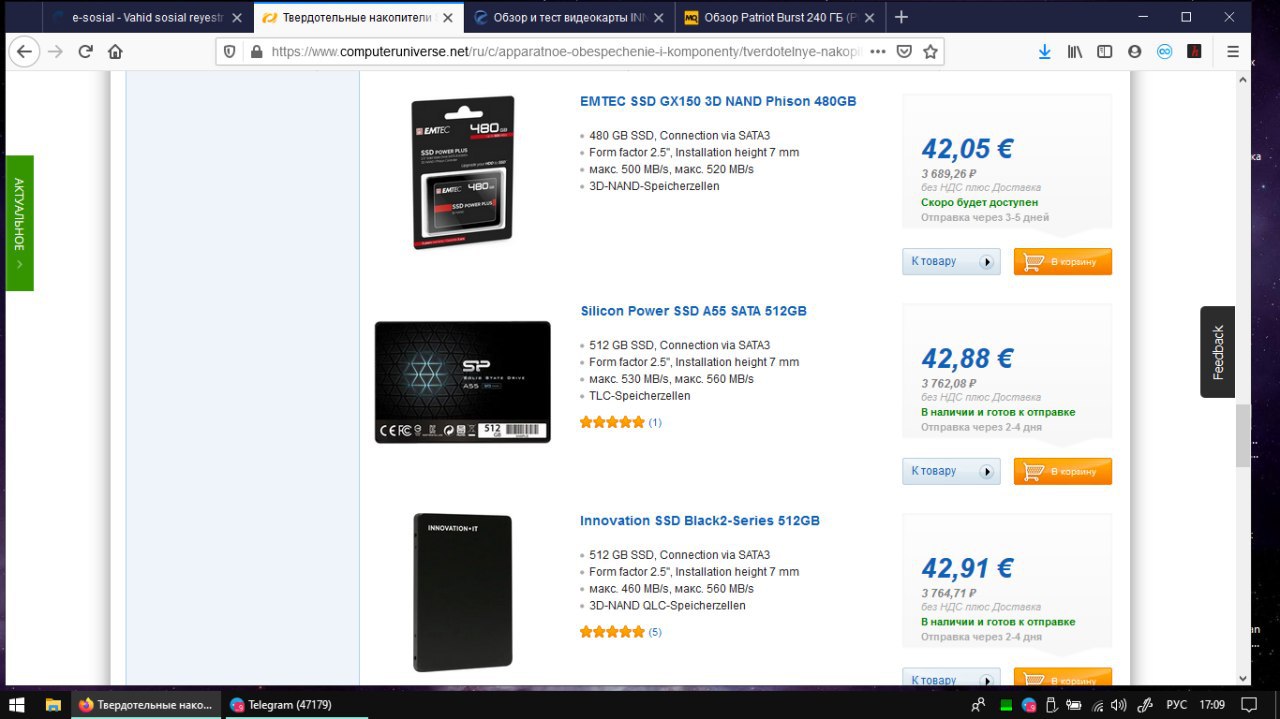This screenshot has height=719, width=1280.
Task: Select Firefox window in the taskbar
Action: 146,704
